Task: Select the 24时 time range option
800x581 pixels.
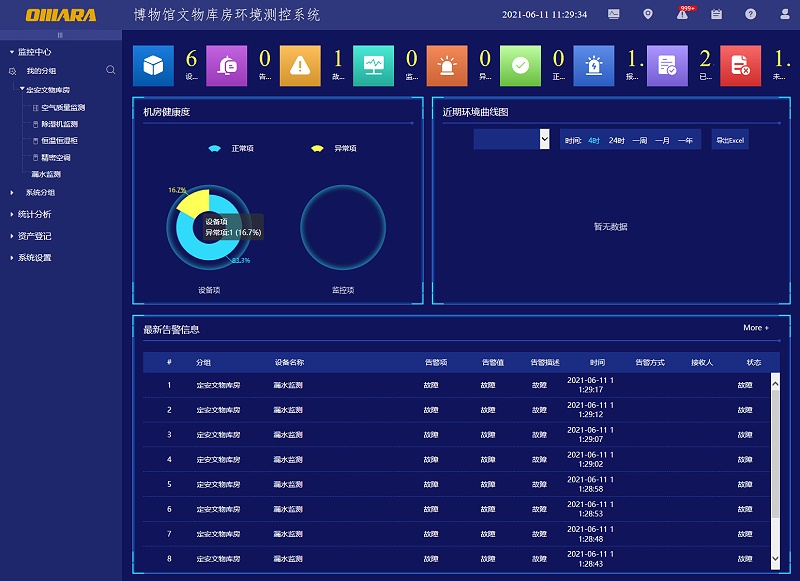Action: point(616,140)
